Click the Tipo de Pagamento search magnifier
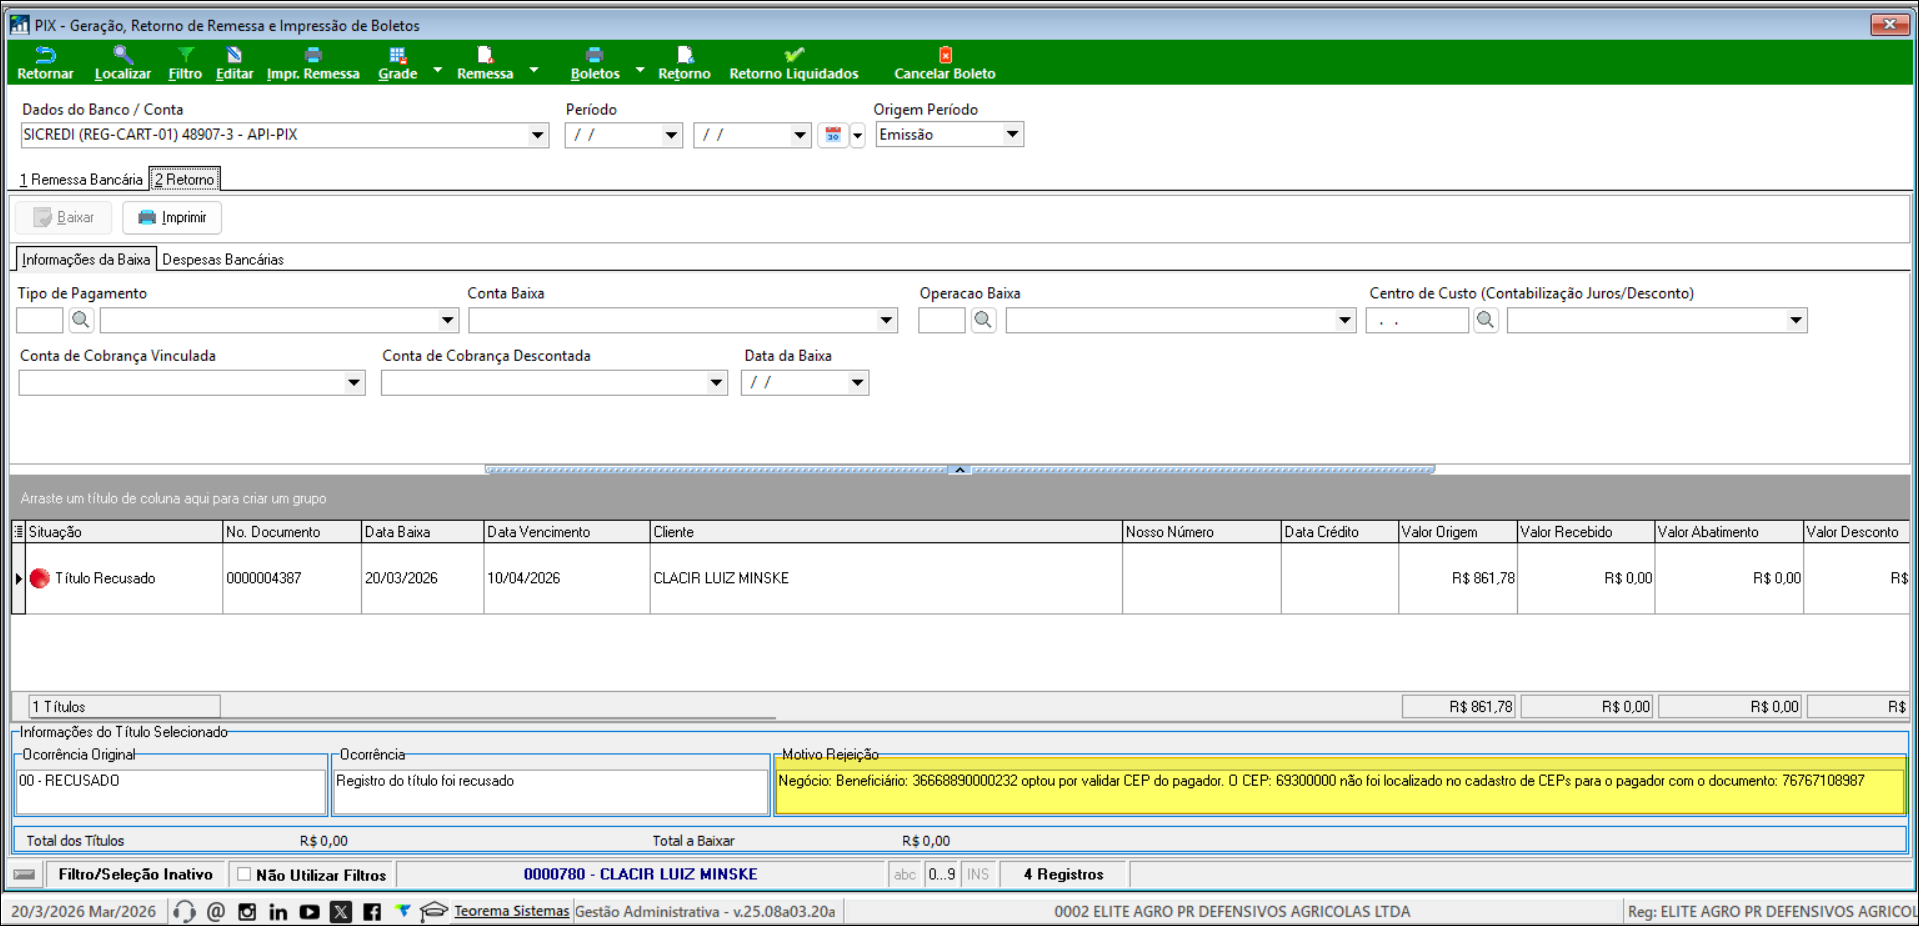This screenshot has height=926, width=1919. coord(81,320)
